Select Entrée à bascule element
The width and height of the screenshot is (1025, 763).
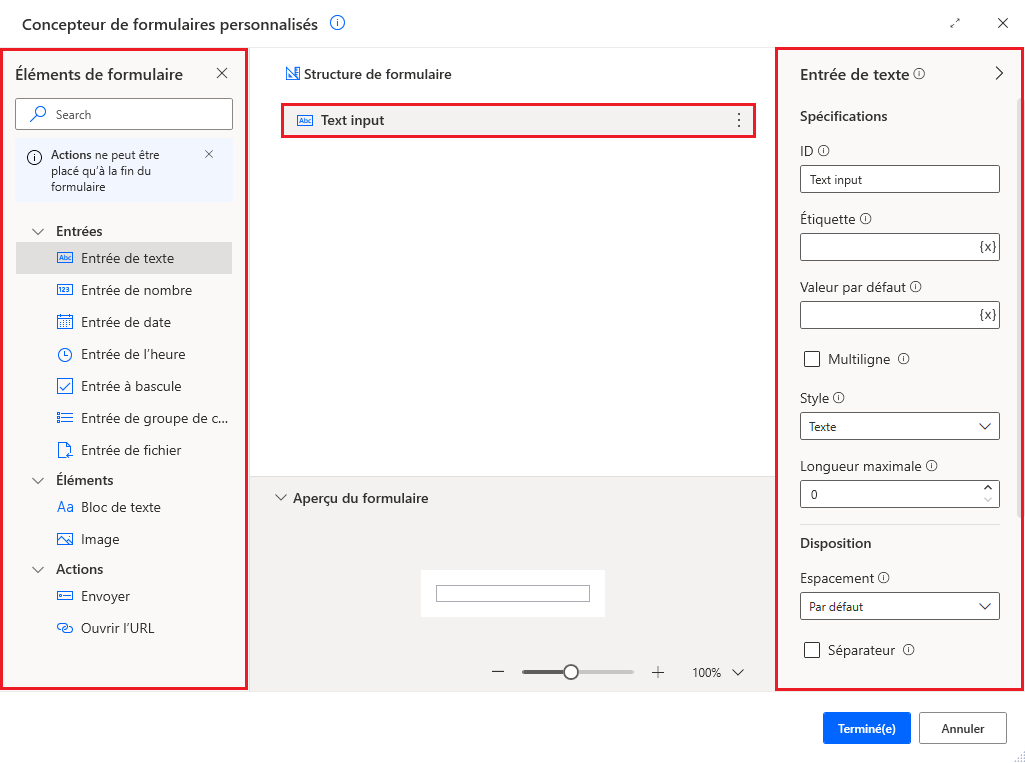pyautogui.click(x=131, y=386)
